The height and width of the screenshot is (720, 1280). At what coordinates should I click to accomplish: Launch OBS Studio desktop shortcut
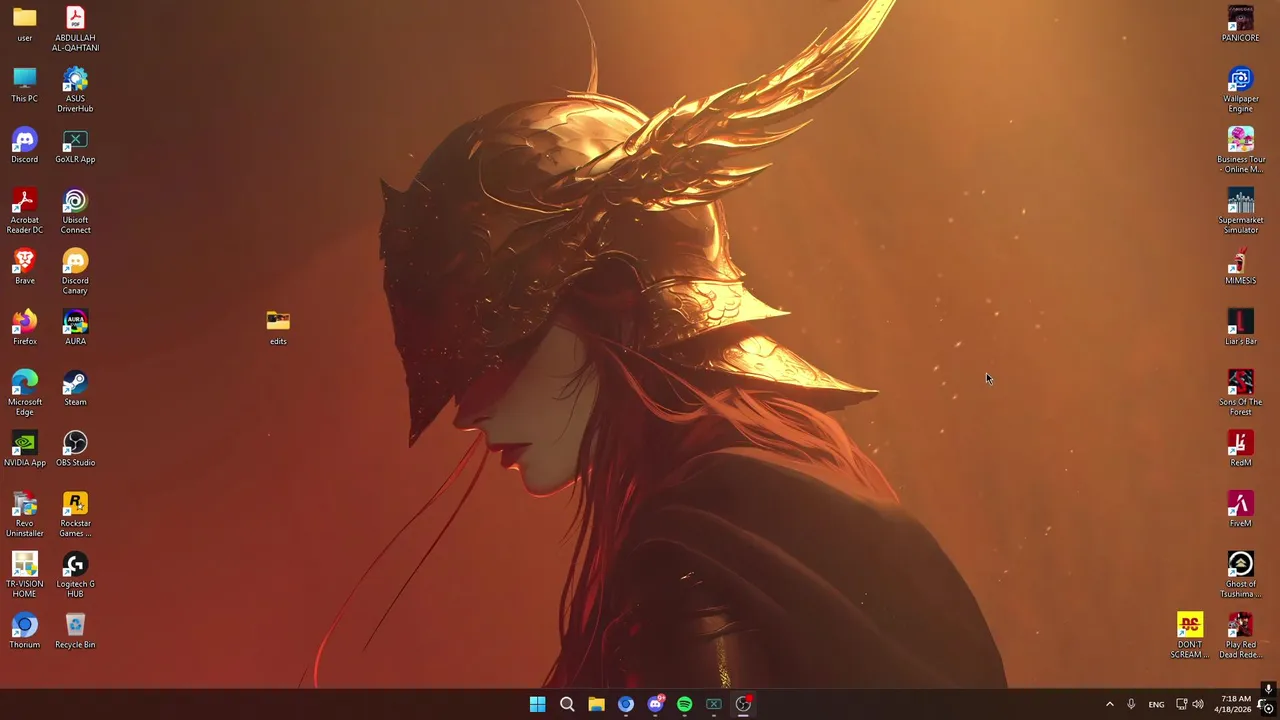click(x=75, y=449)
